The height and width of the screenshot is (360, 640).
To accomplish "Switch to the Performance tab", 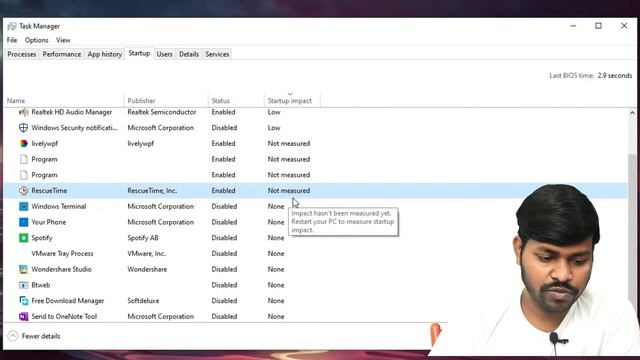I will click(62, 54).
